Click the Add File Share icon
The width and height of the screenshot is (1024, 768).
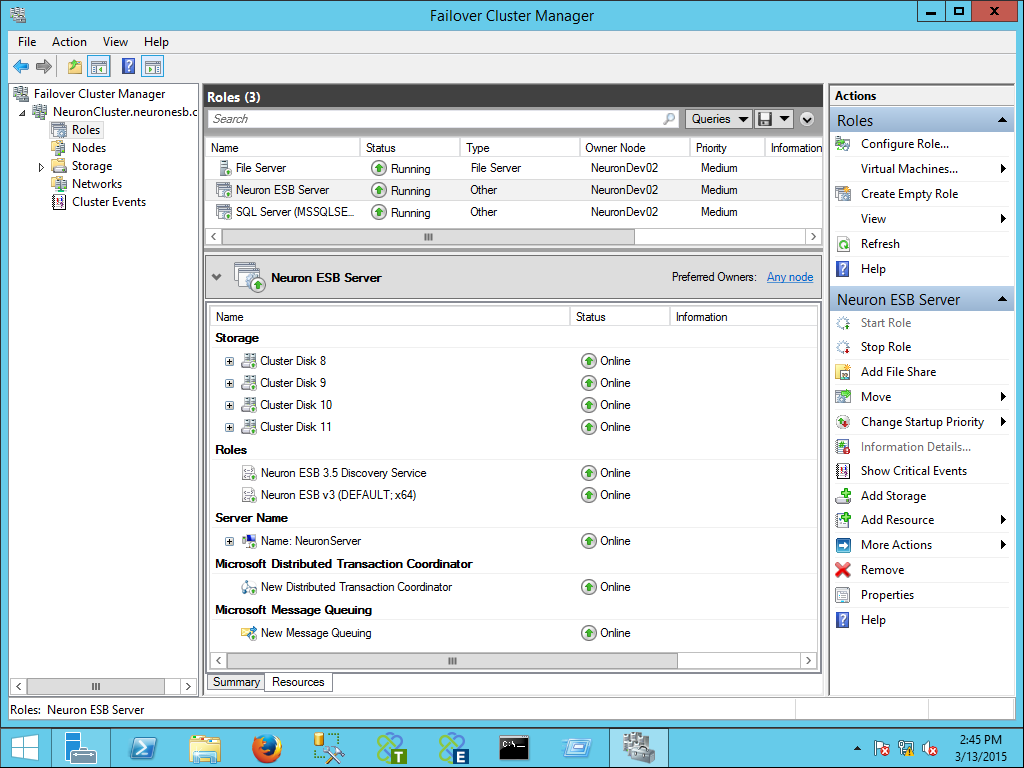(x=843, y=372)
